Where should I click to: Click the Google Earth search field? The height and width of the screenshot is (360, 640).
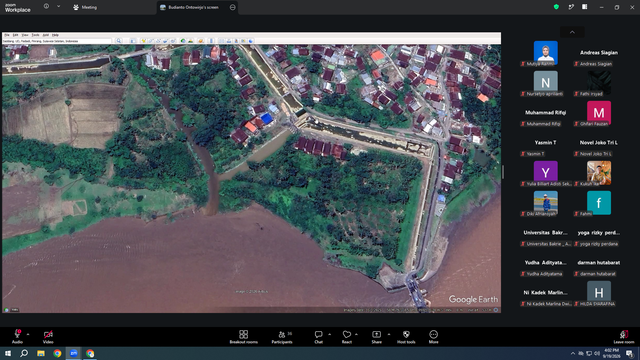[x=57, y=41]
